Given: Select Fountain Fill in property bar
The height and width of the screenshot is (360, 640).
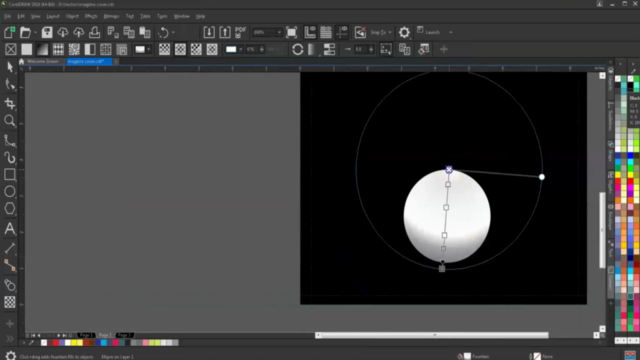Looking at the screenshot, I should pyautogui.click(x=42, y=49).
